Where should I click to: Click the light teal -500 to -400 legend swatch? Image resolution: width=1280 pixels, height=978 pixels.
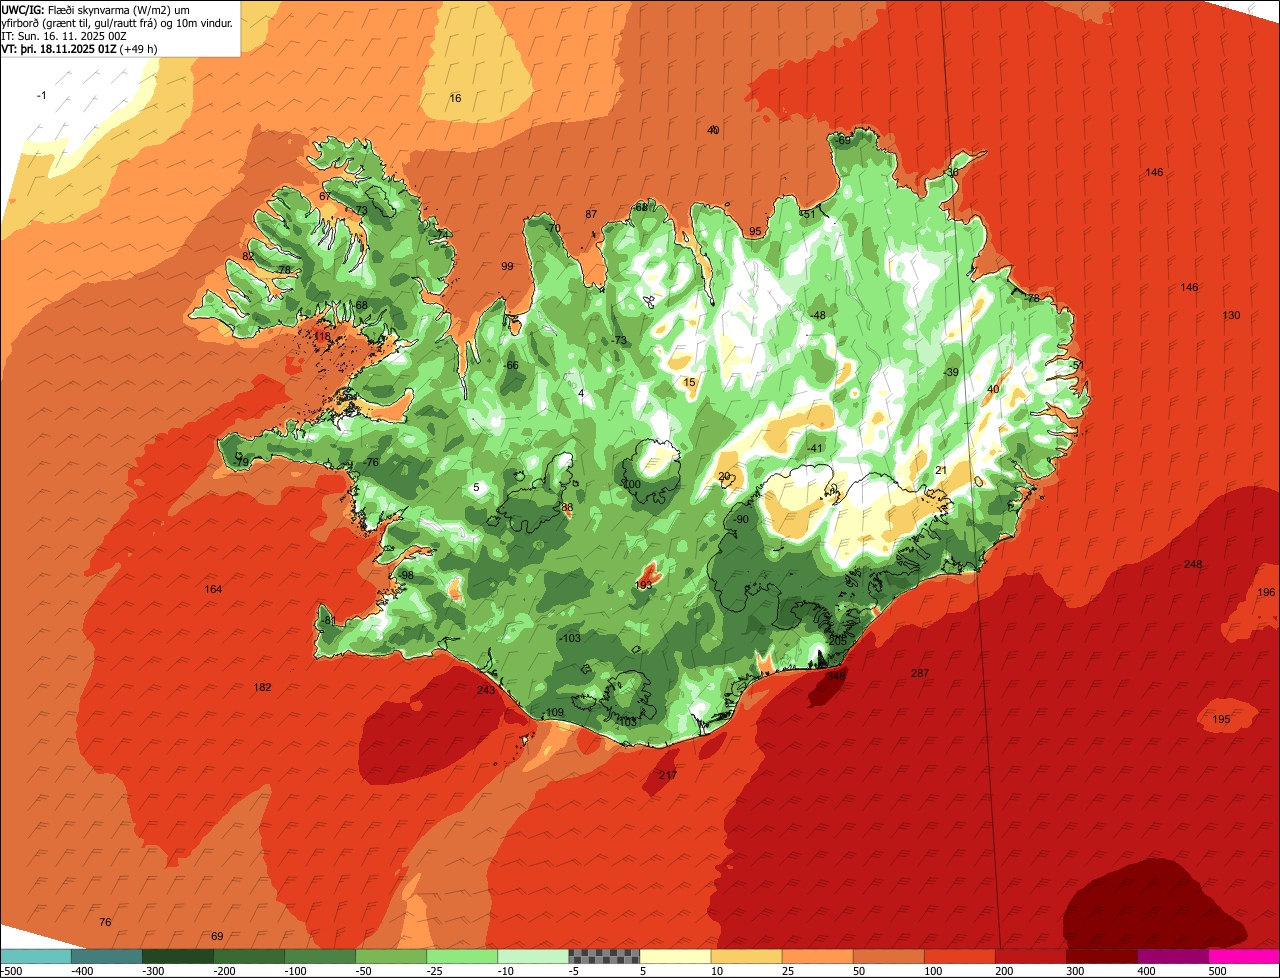(x=35, y=956)
